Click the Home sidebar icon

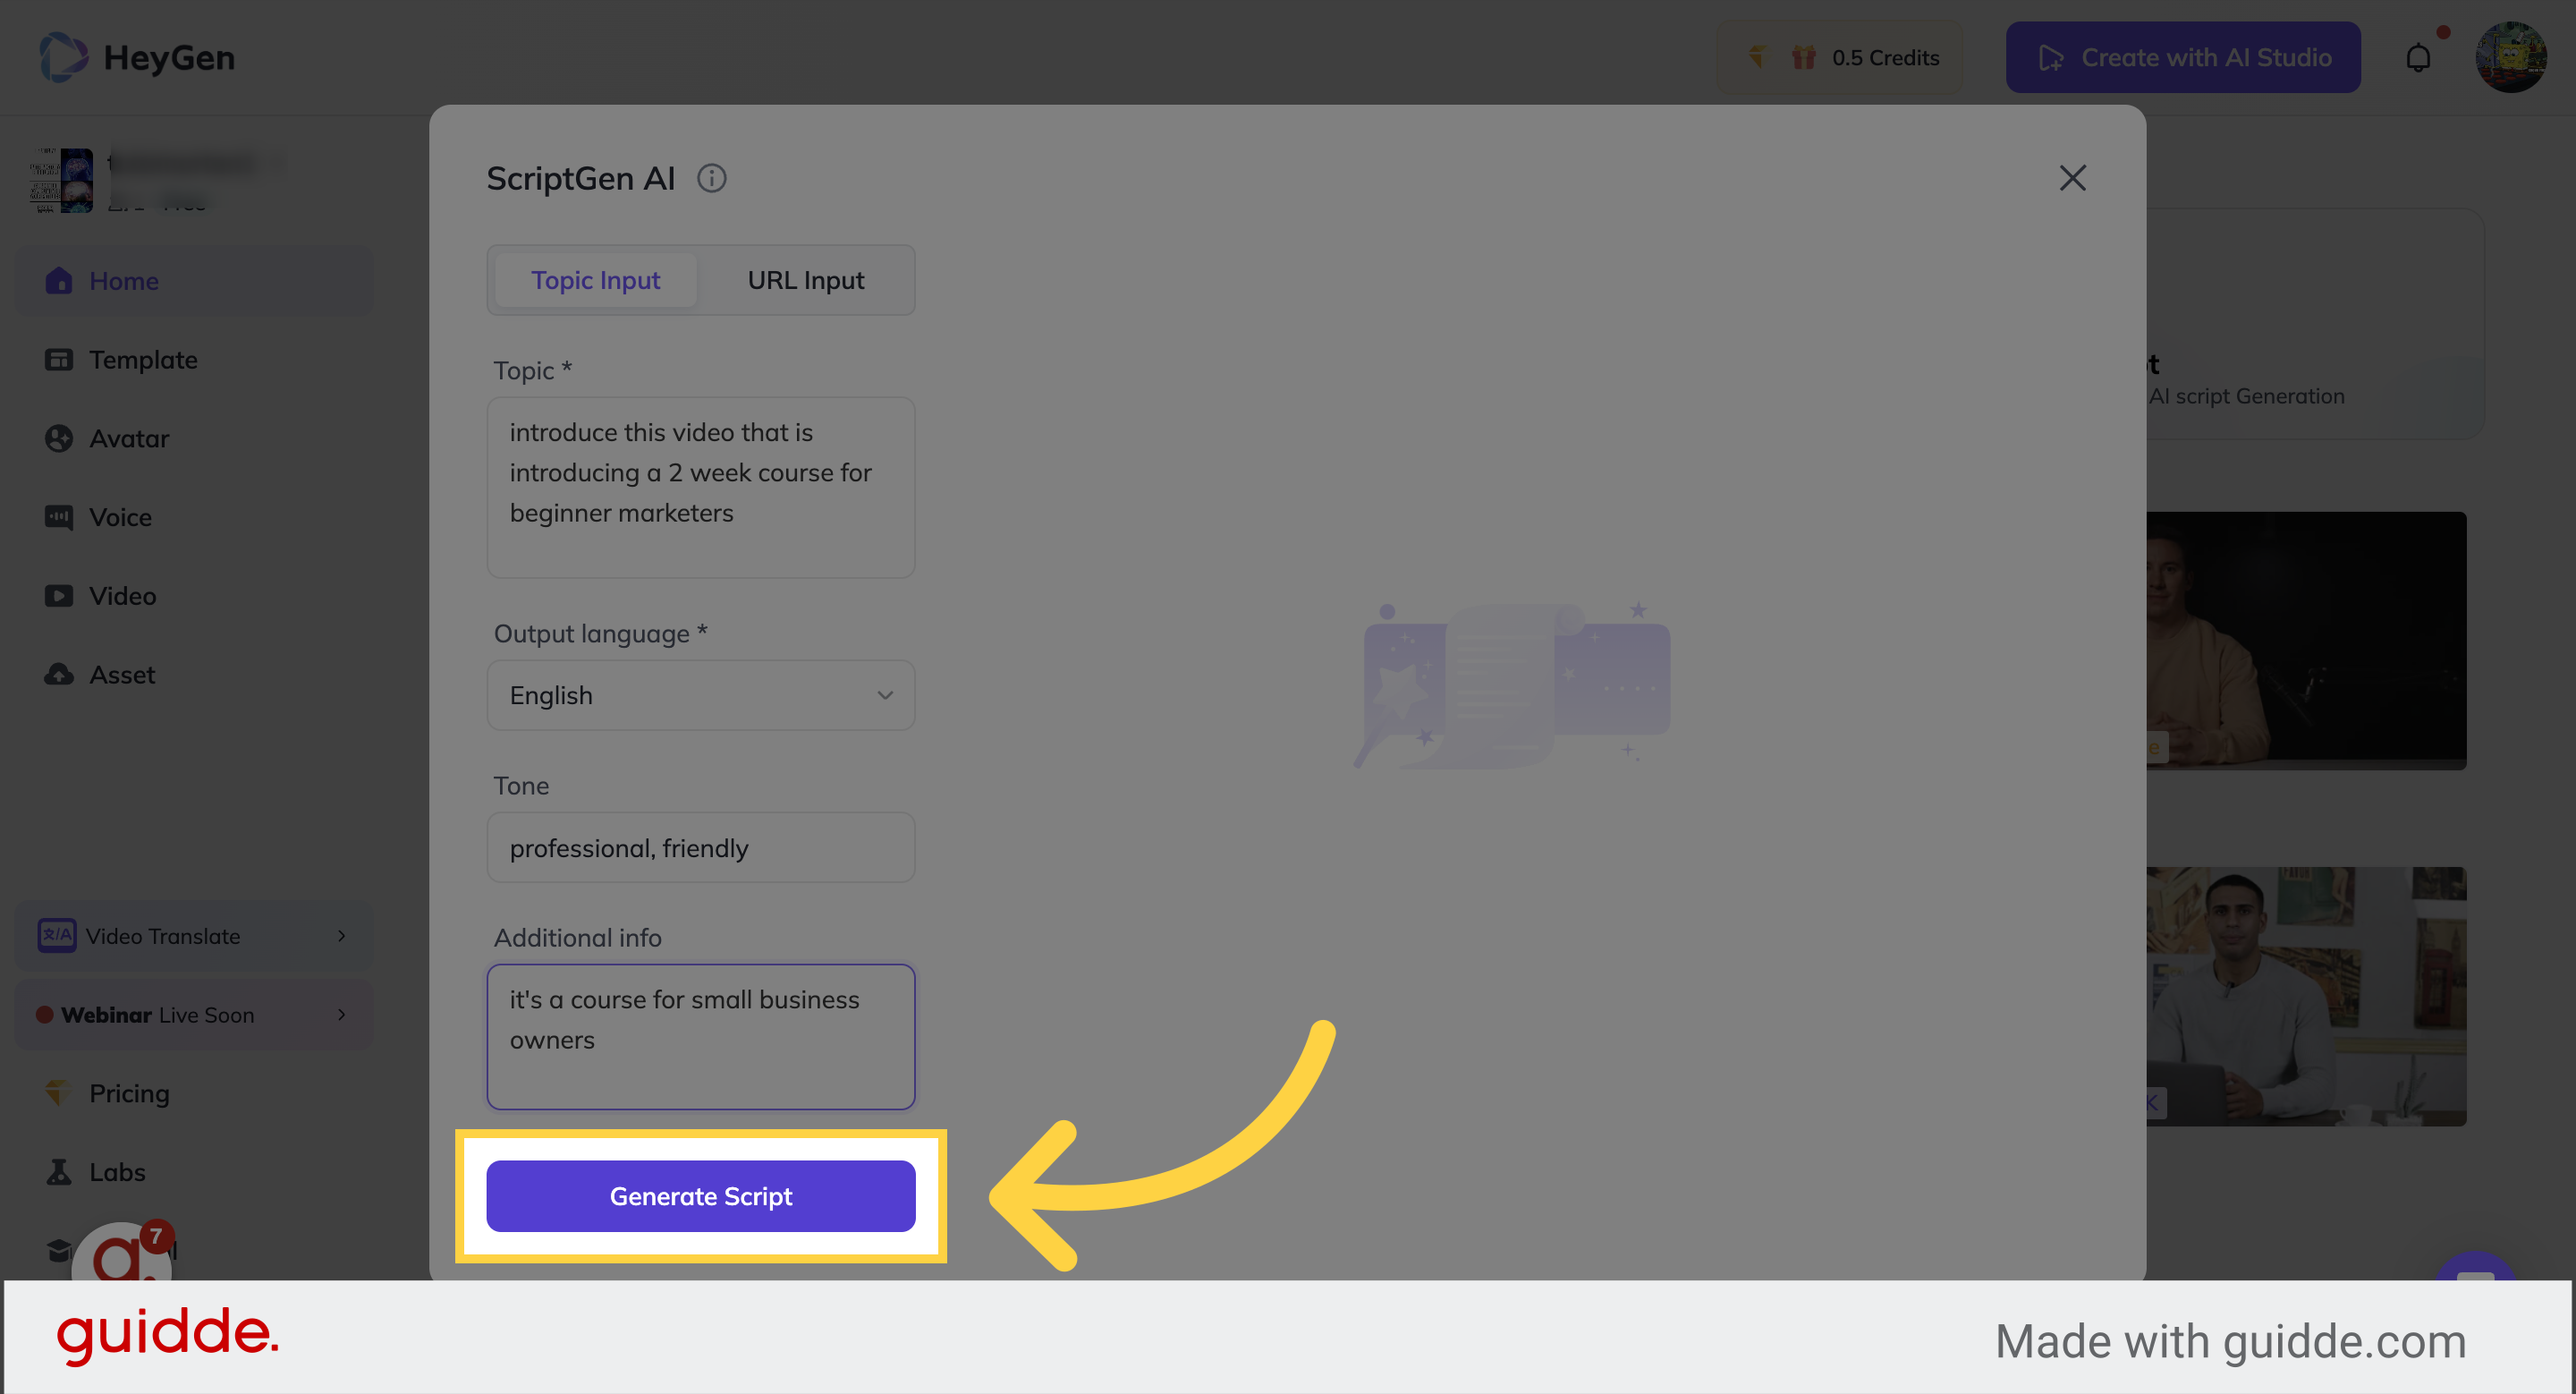59,281
